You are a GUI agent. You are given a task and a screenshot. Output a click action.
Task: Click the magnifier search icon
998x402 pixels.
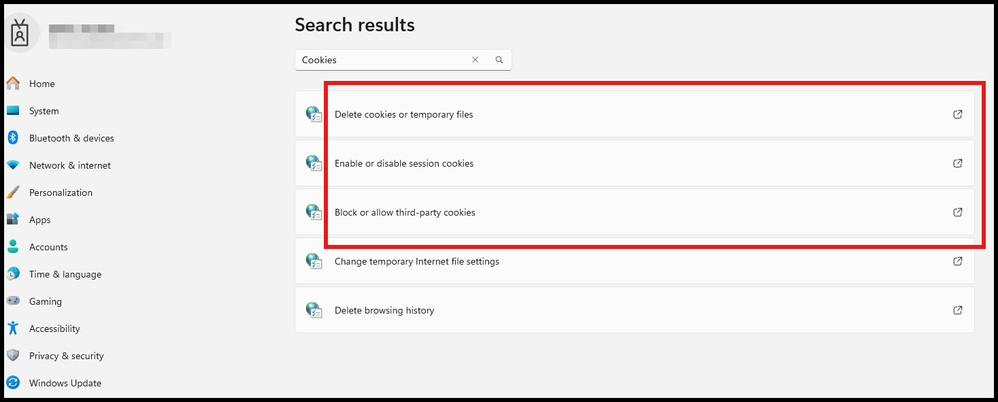pyautogui.click(x=499, y=60)
